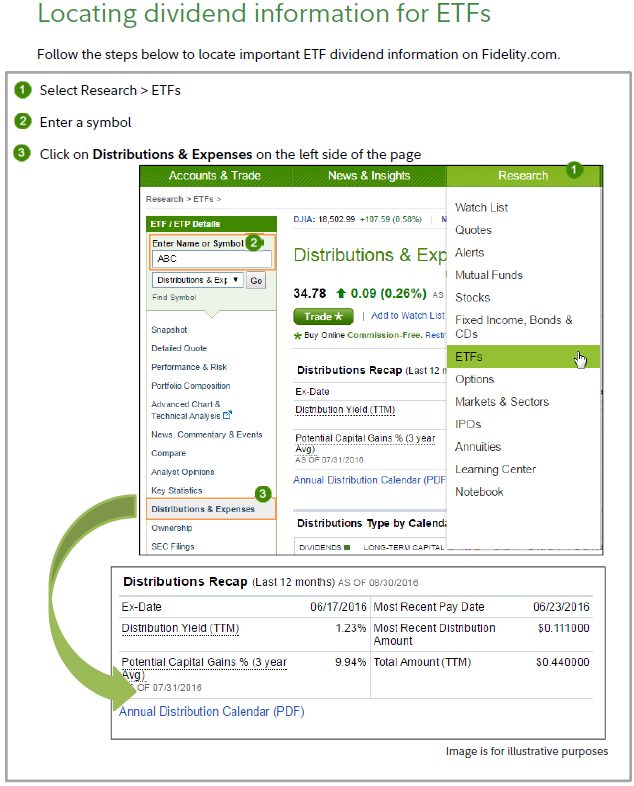Open the Distributions & Exp dropdown
This screenshot has width=634, height=786.
point(197,281)
